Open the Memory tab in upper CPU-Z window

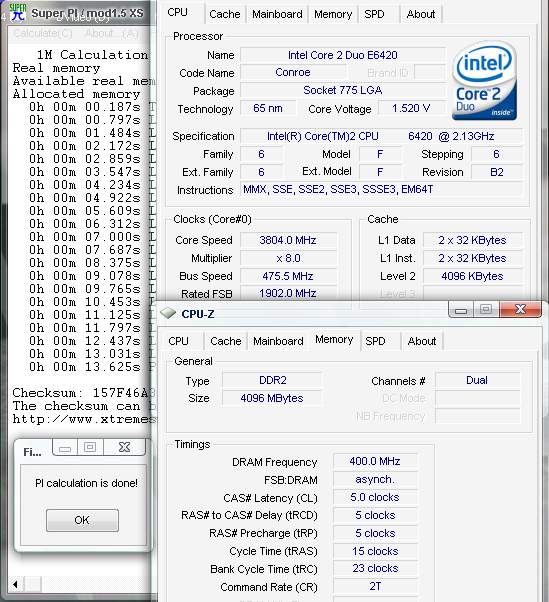tap(333, 14)
